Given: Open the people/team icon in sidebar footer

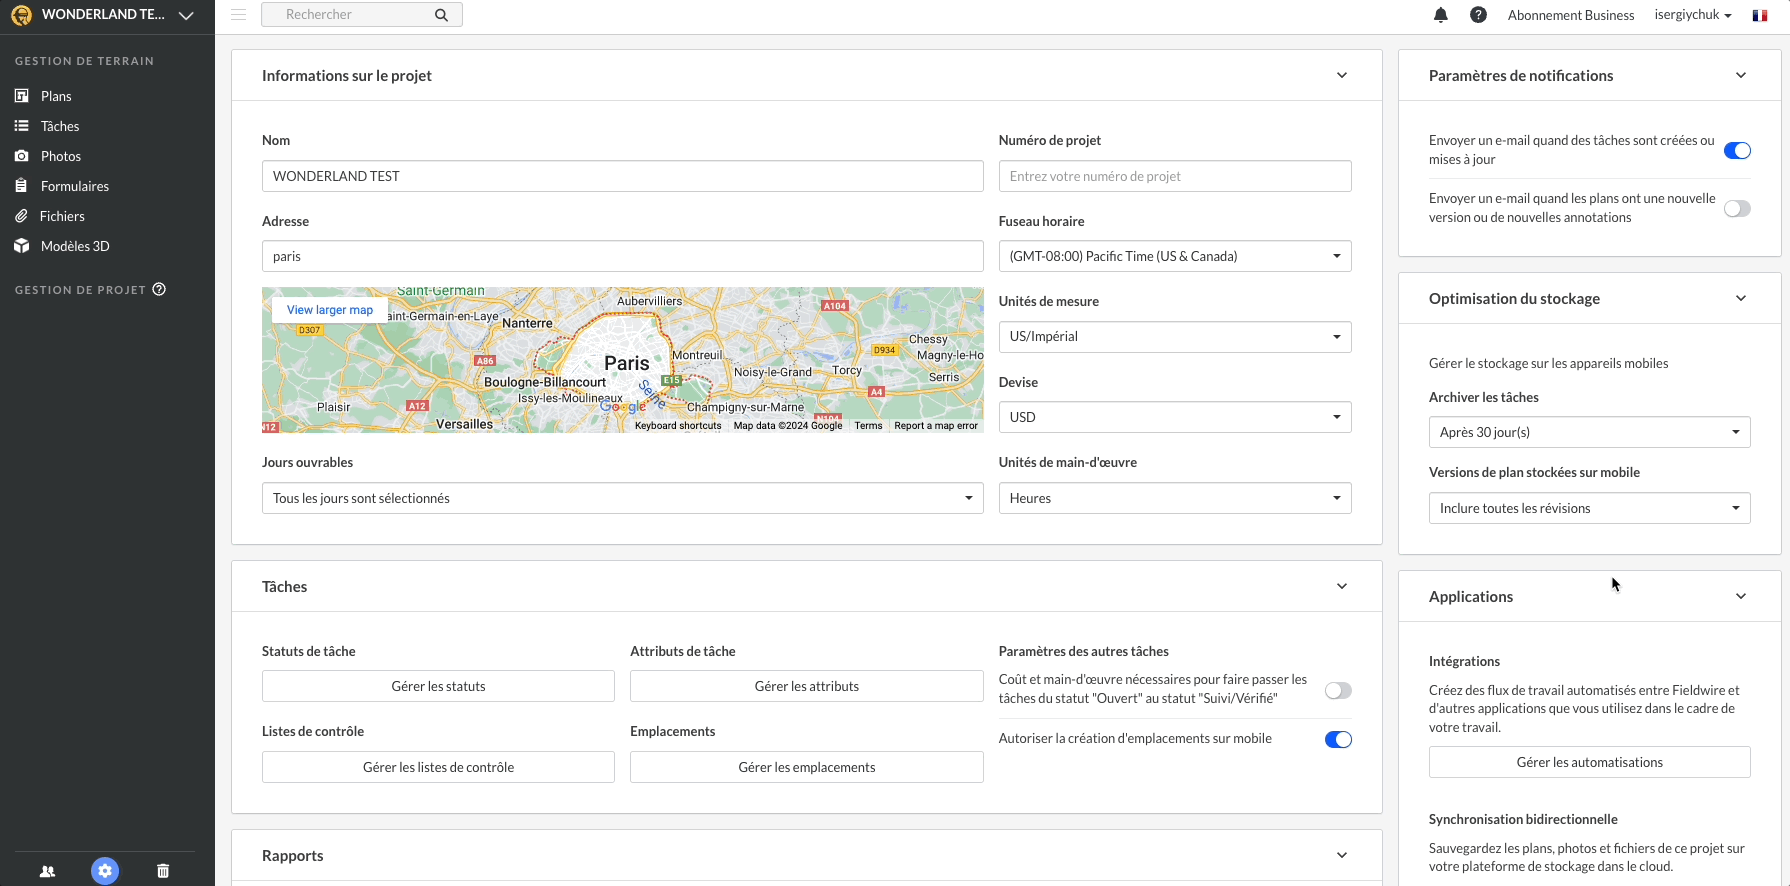Looking at the screenshot, I should coord(47,871).
